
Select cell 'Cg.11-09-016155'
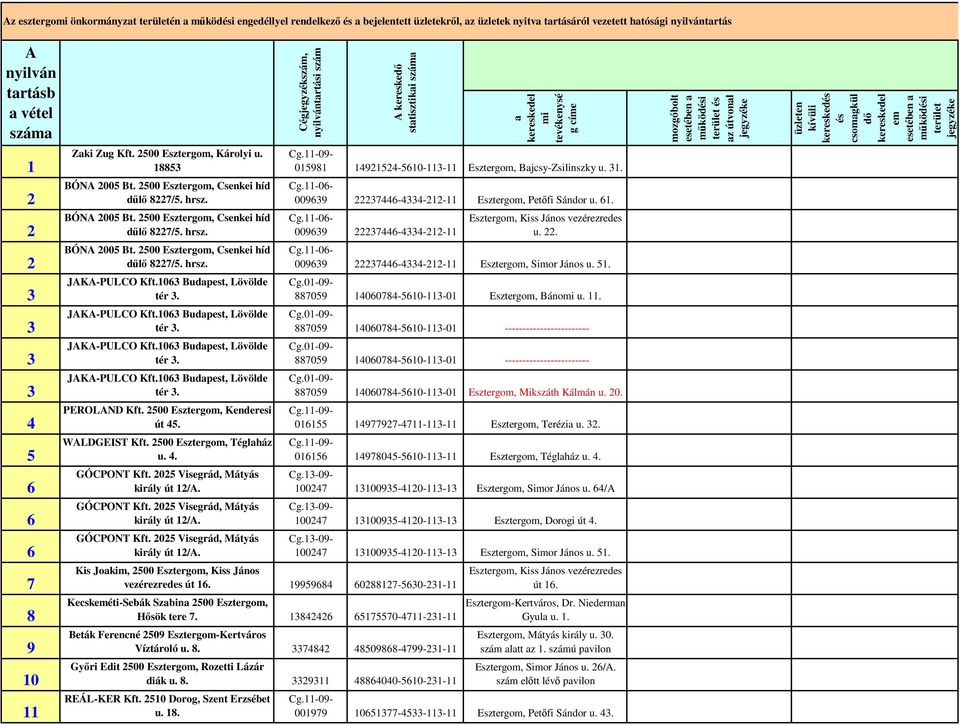click(x=310, y=418)
